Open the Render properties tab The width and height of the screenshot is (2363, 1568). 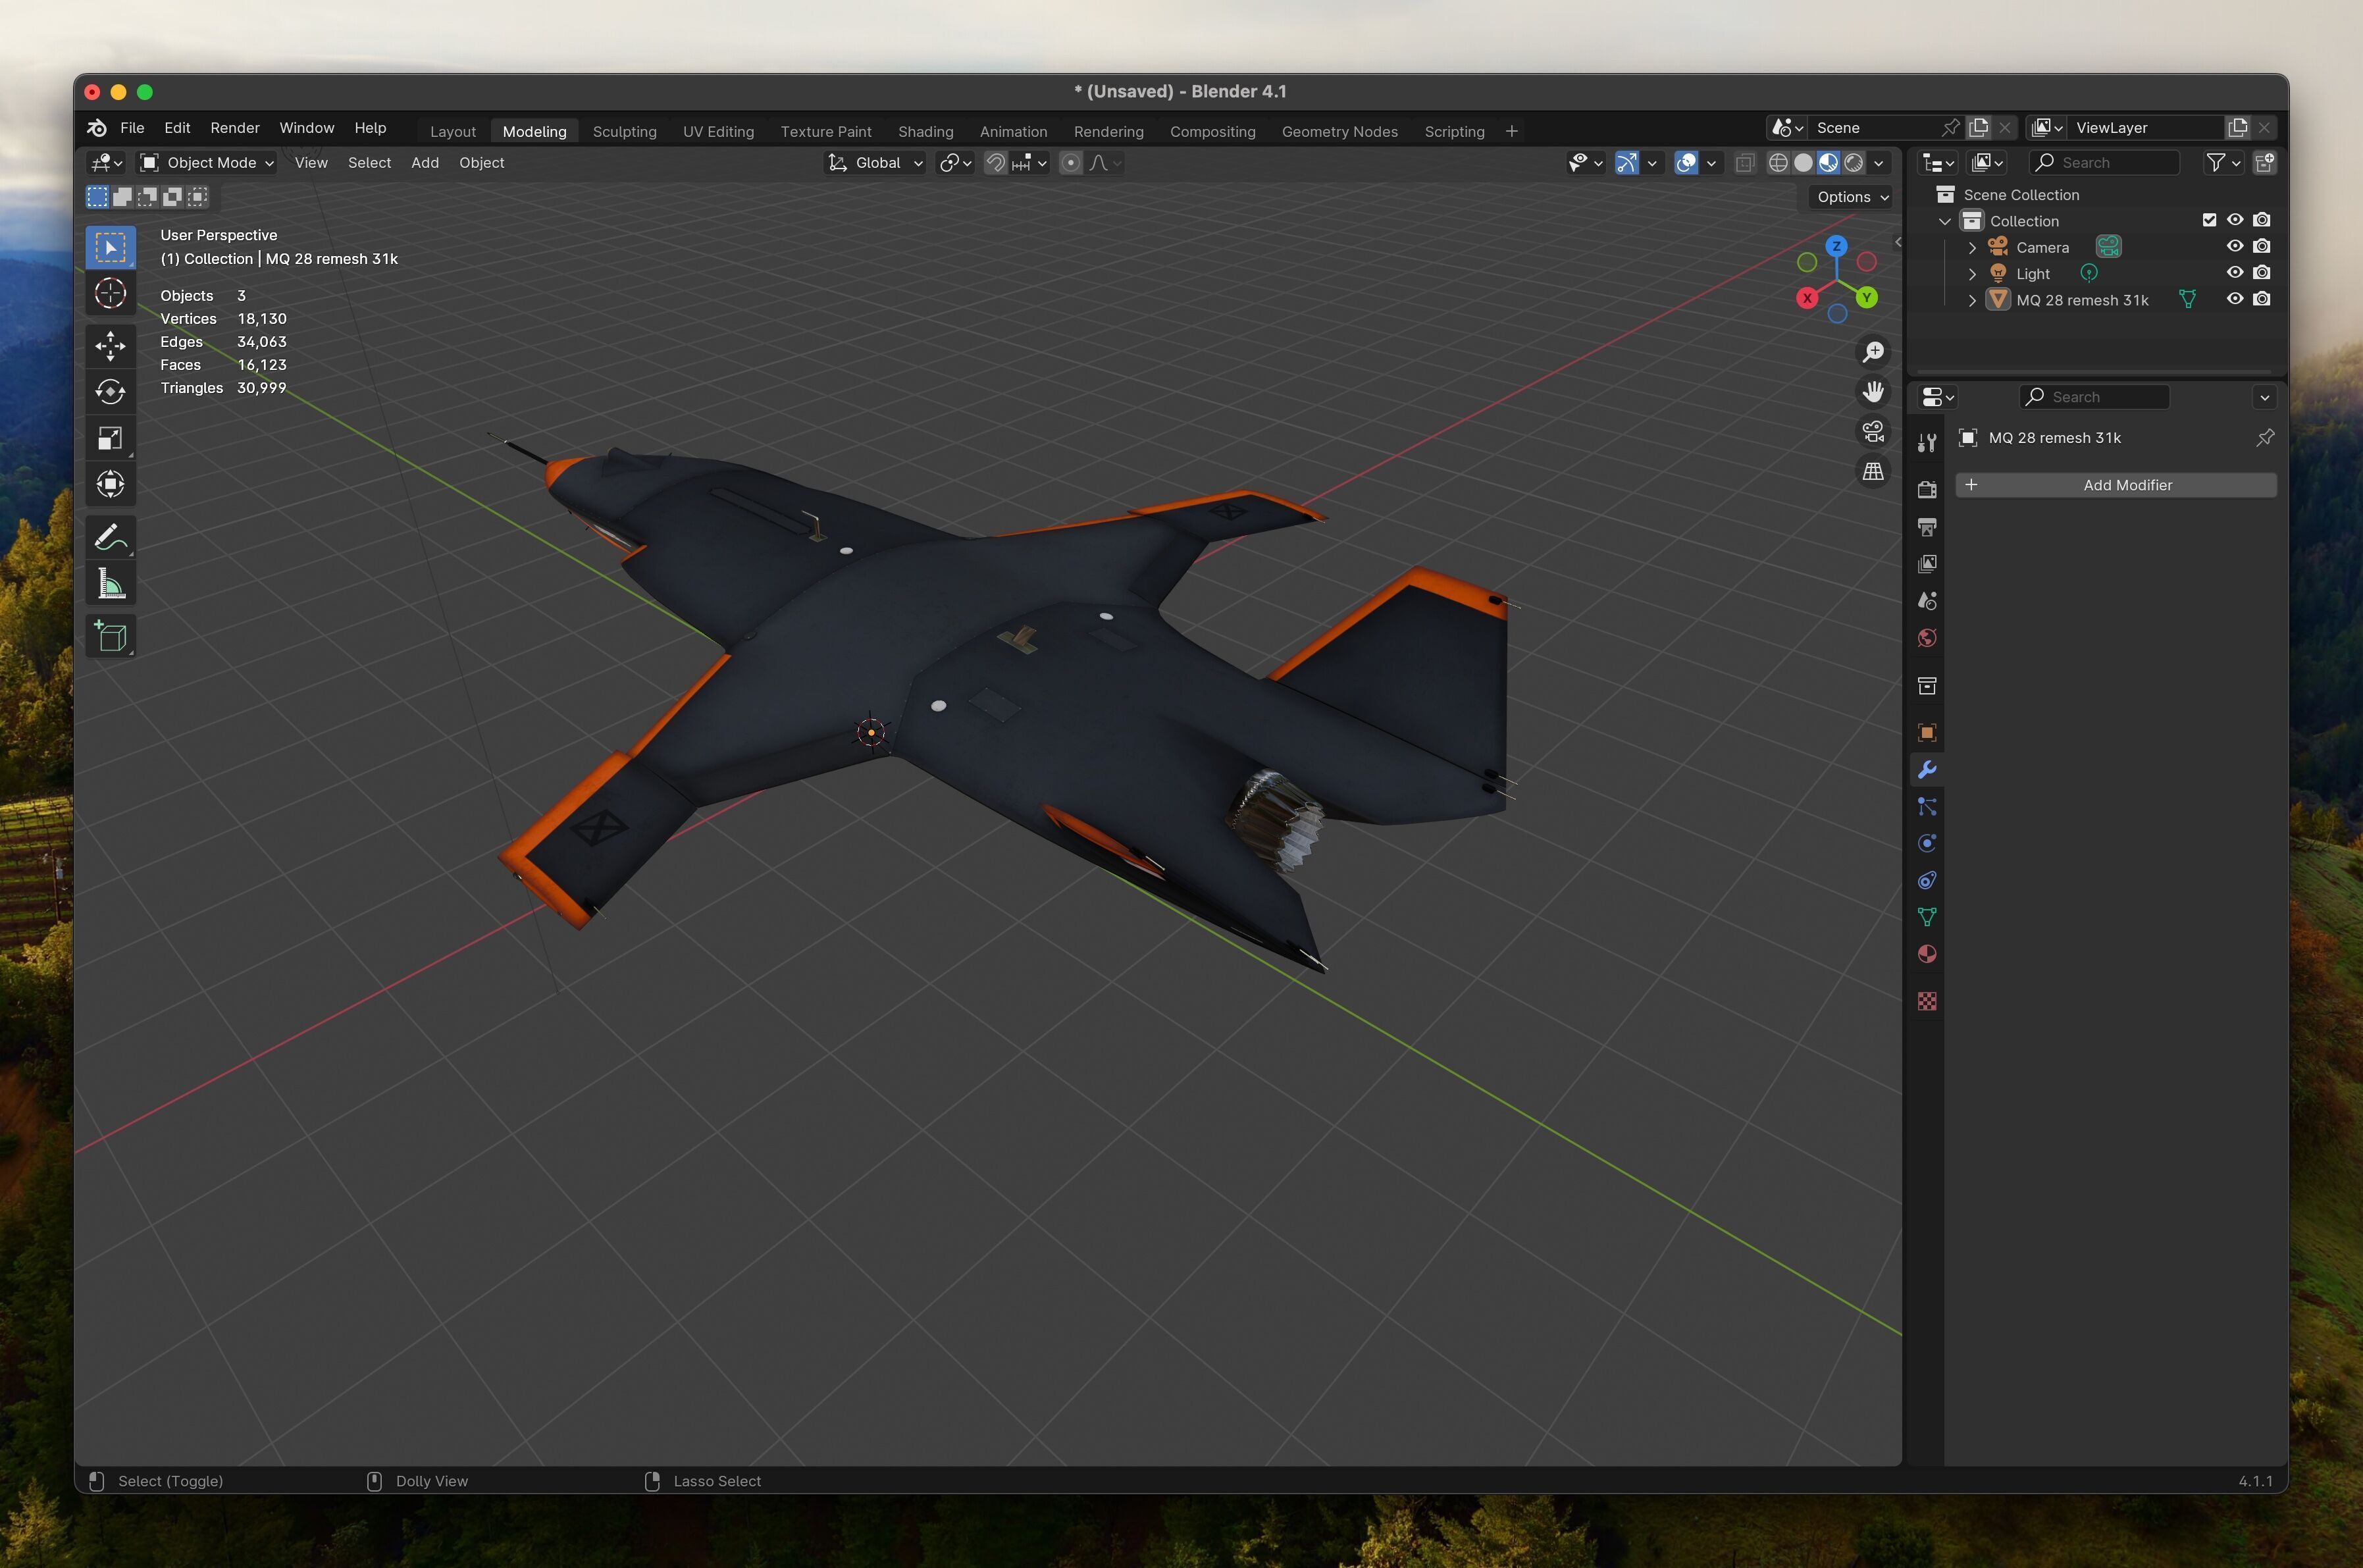(1927, 489)
